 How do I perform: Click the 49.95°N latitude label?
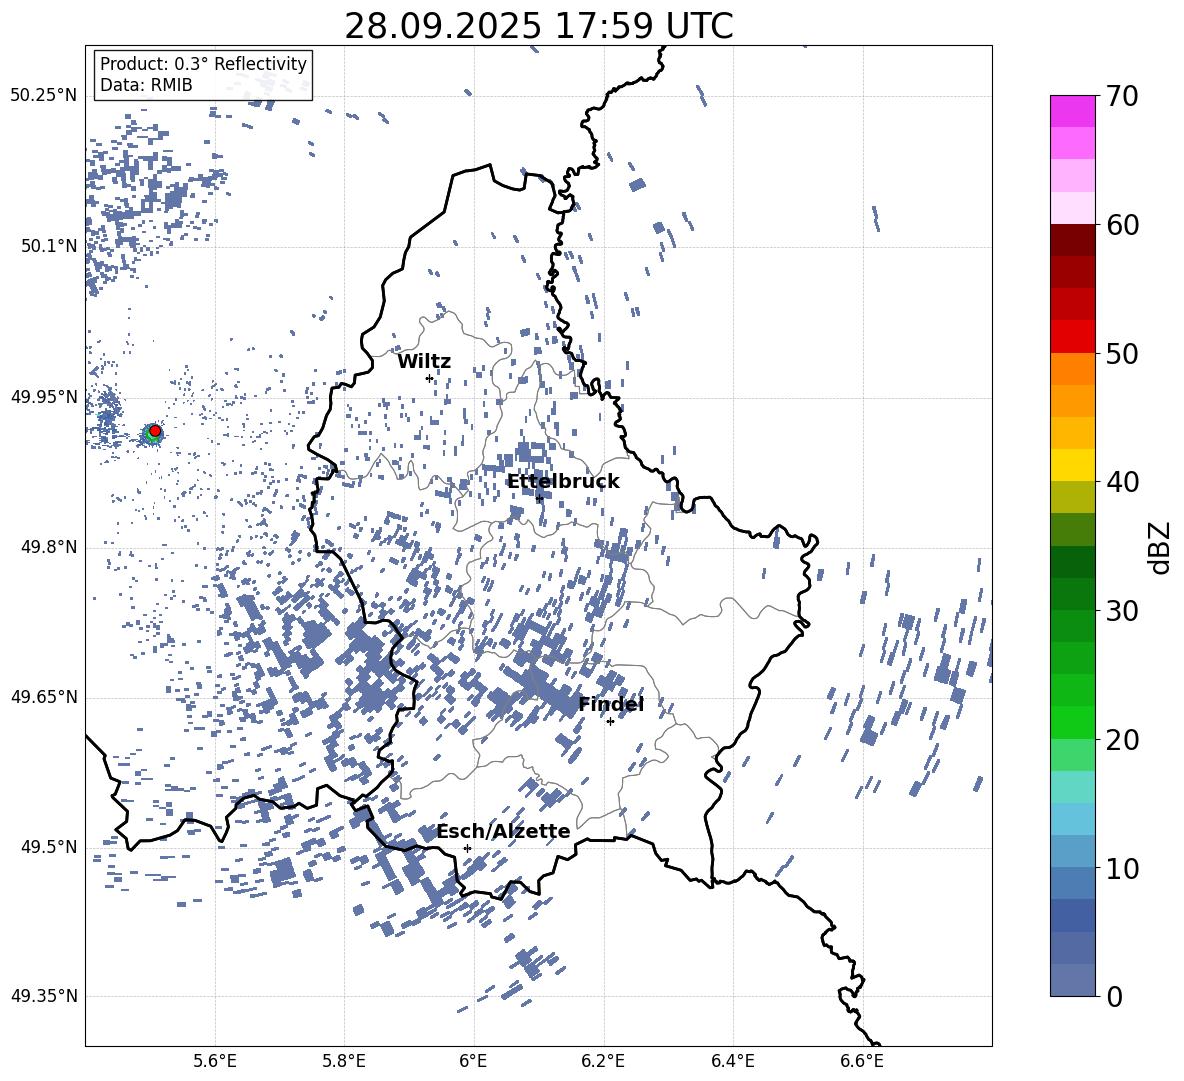[x=44, y=397]
